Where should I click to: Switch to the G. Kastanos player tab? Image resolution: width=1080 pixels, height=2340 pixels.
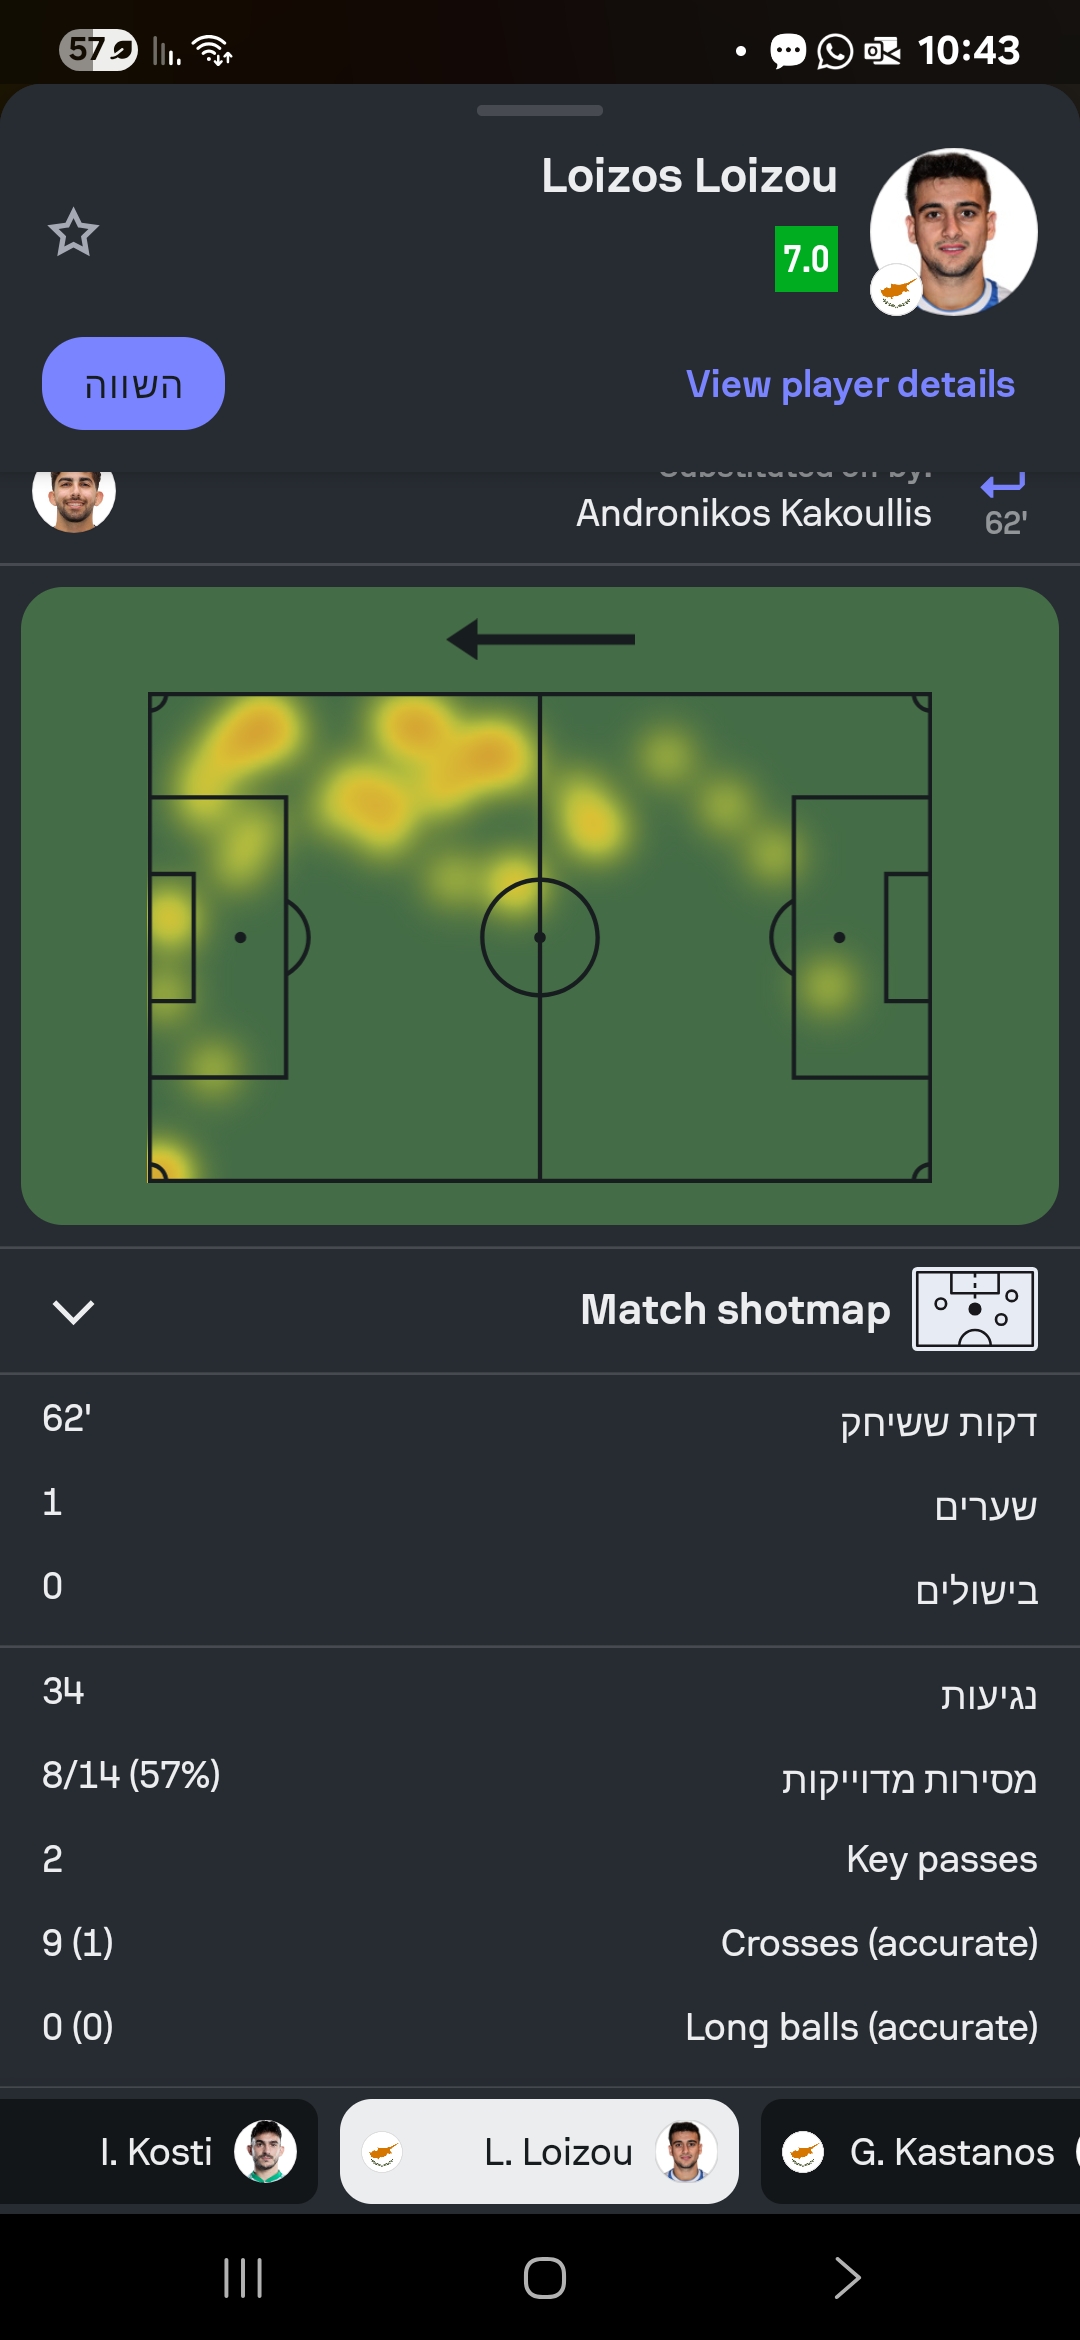920,2151
